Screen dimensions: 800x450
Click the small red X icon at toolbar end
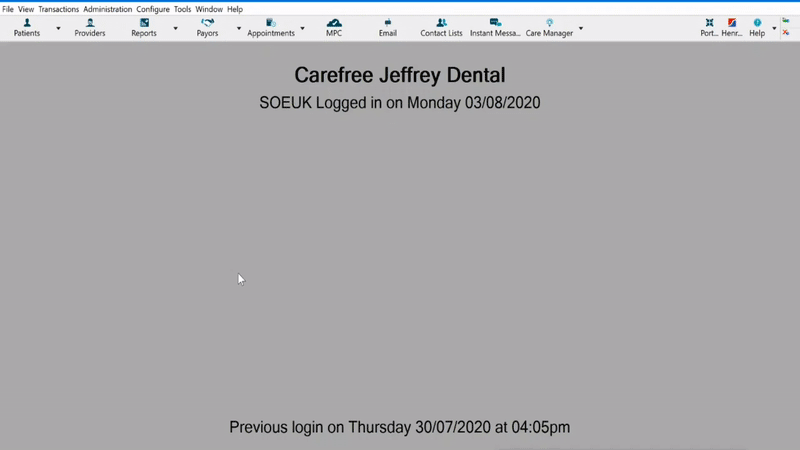point(786,33)
